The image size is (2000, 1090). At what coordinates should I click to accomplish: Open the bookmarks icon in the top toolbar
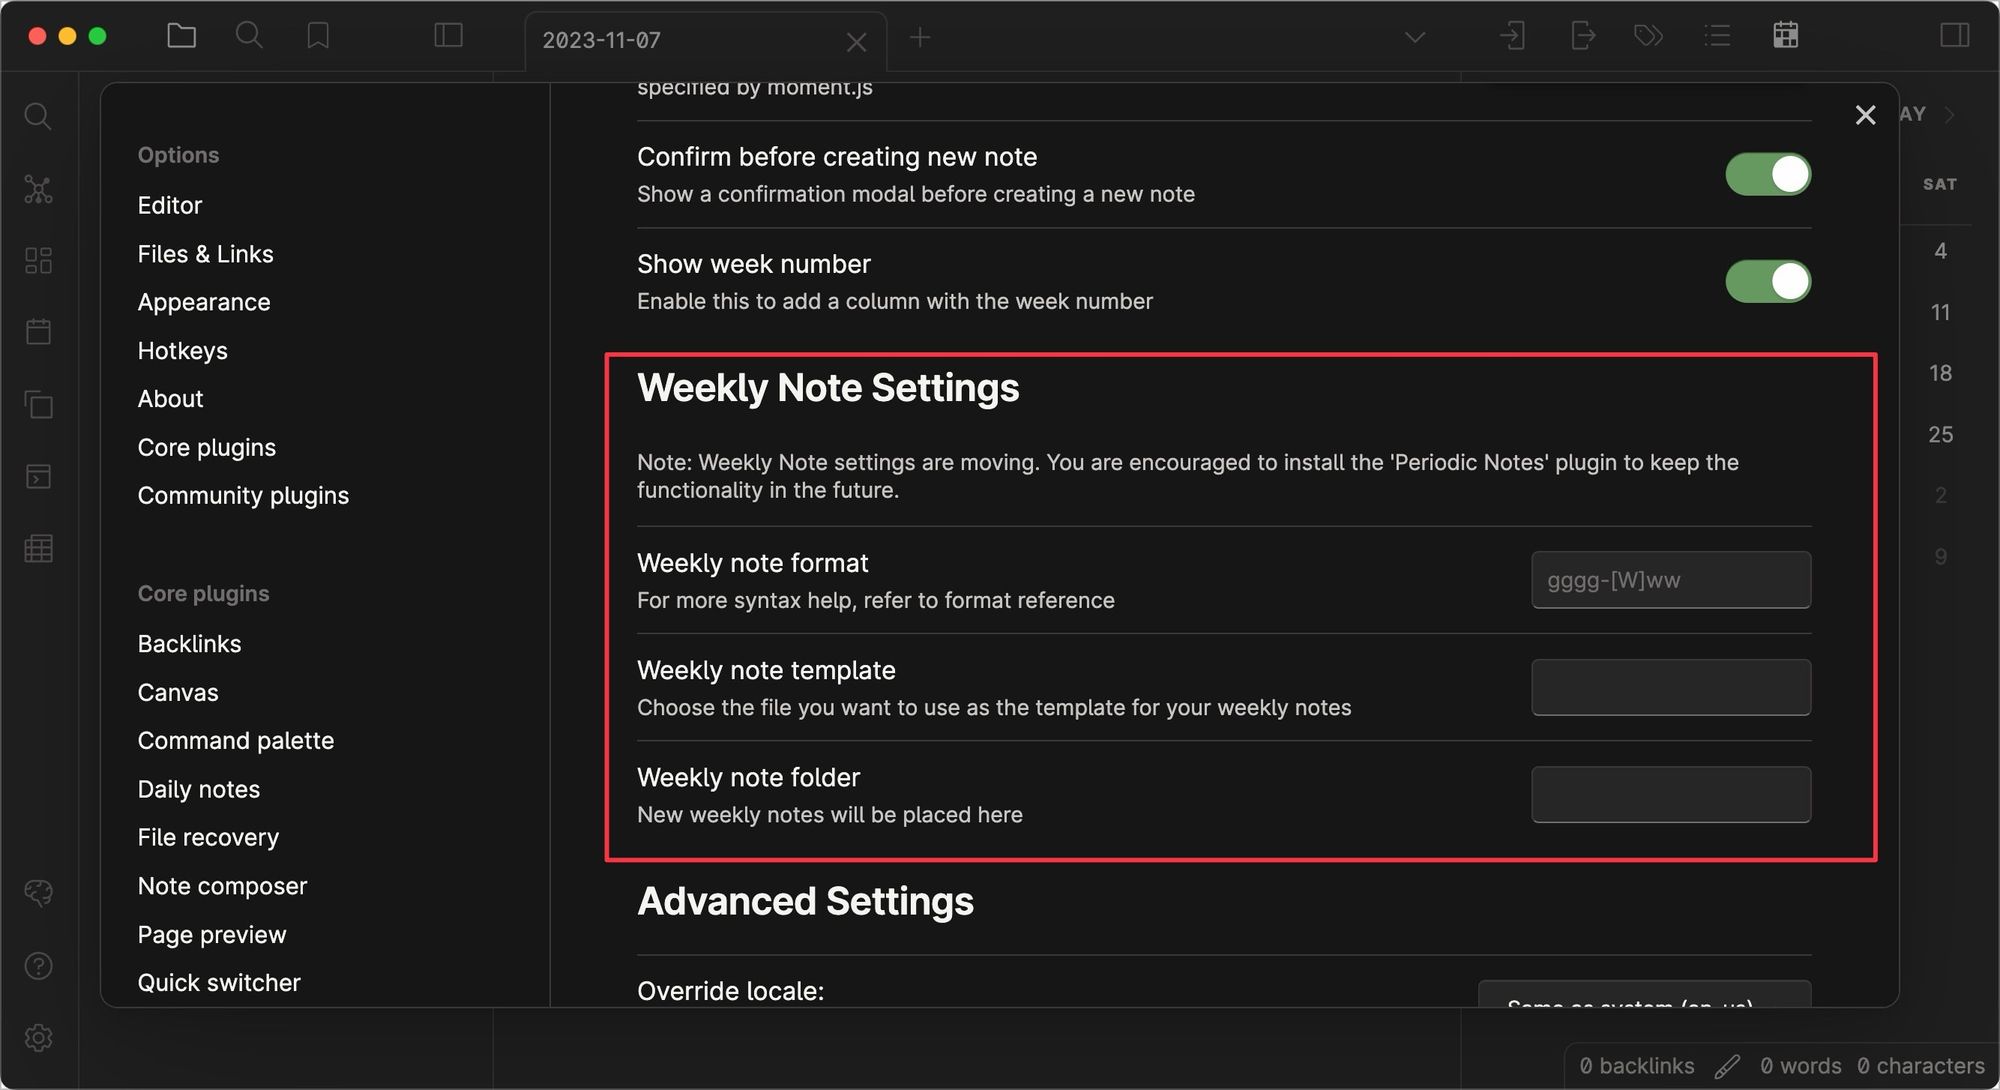pos(318,35)
